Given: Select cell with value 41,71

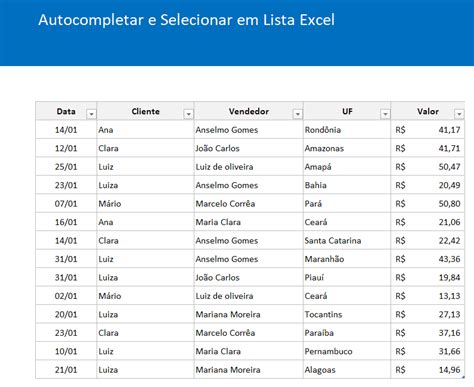Looking at the screenshot, I should (x=428, y=148).
